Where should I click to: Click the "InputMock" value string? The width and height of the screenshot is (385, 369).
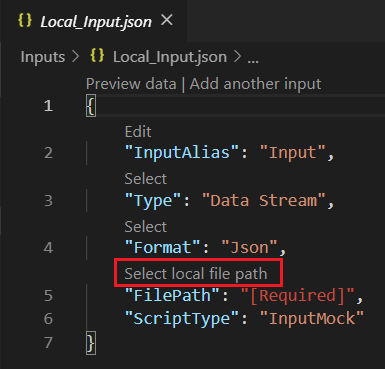point(312,318)
